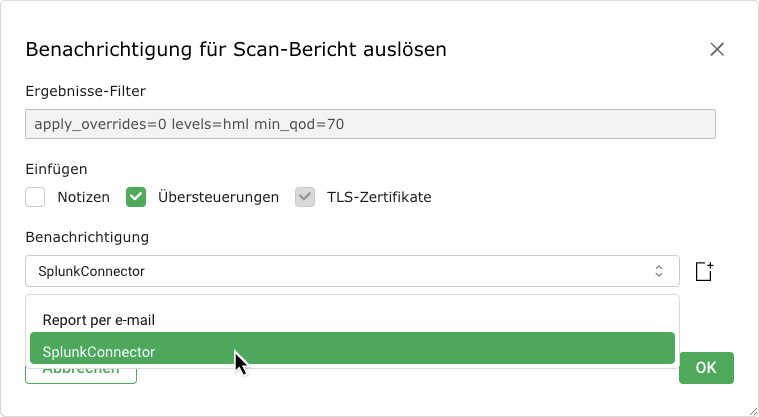Close the scan report notification dialog

click(716, 49)
